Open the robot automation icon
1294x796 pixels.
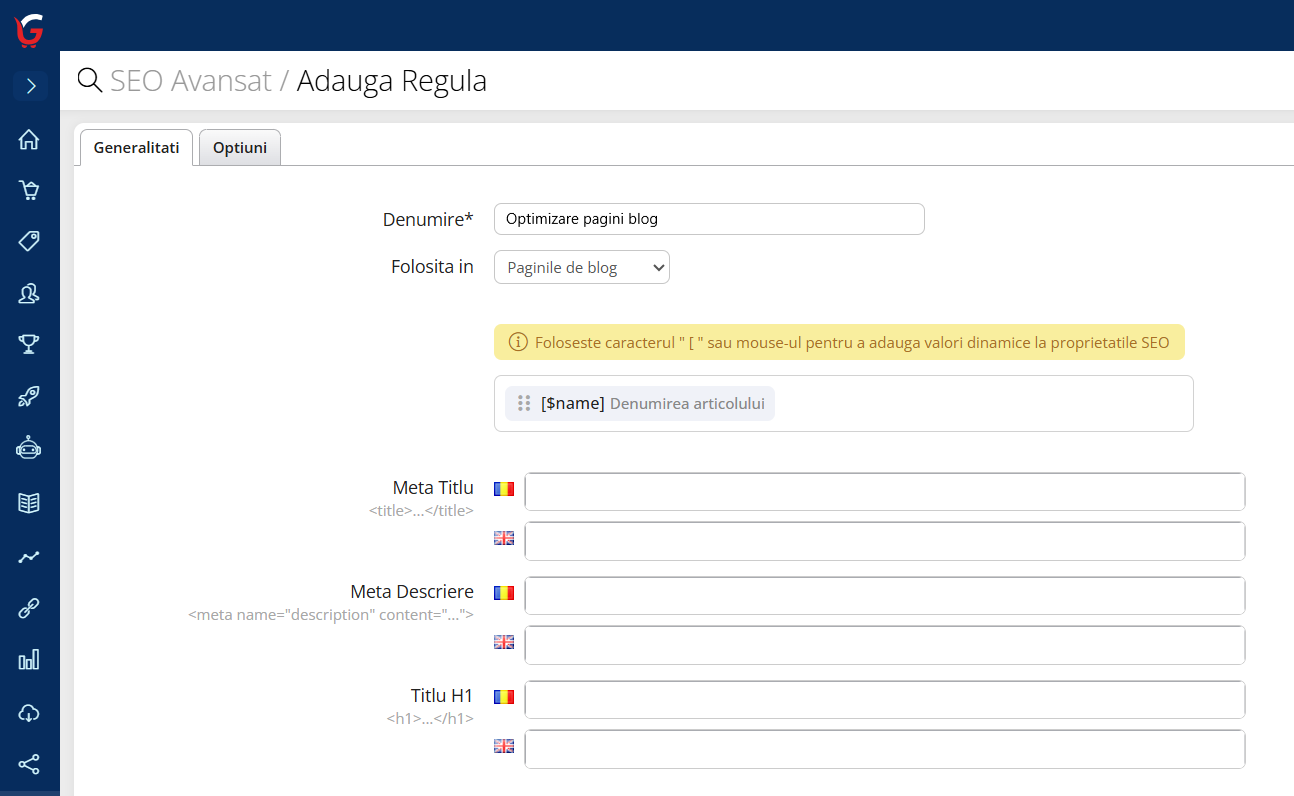click(x=29, y=449)
